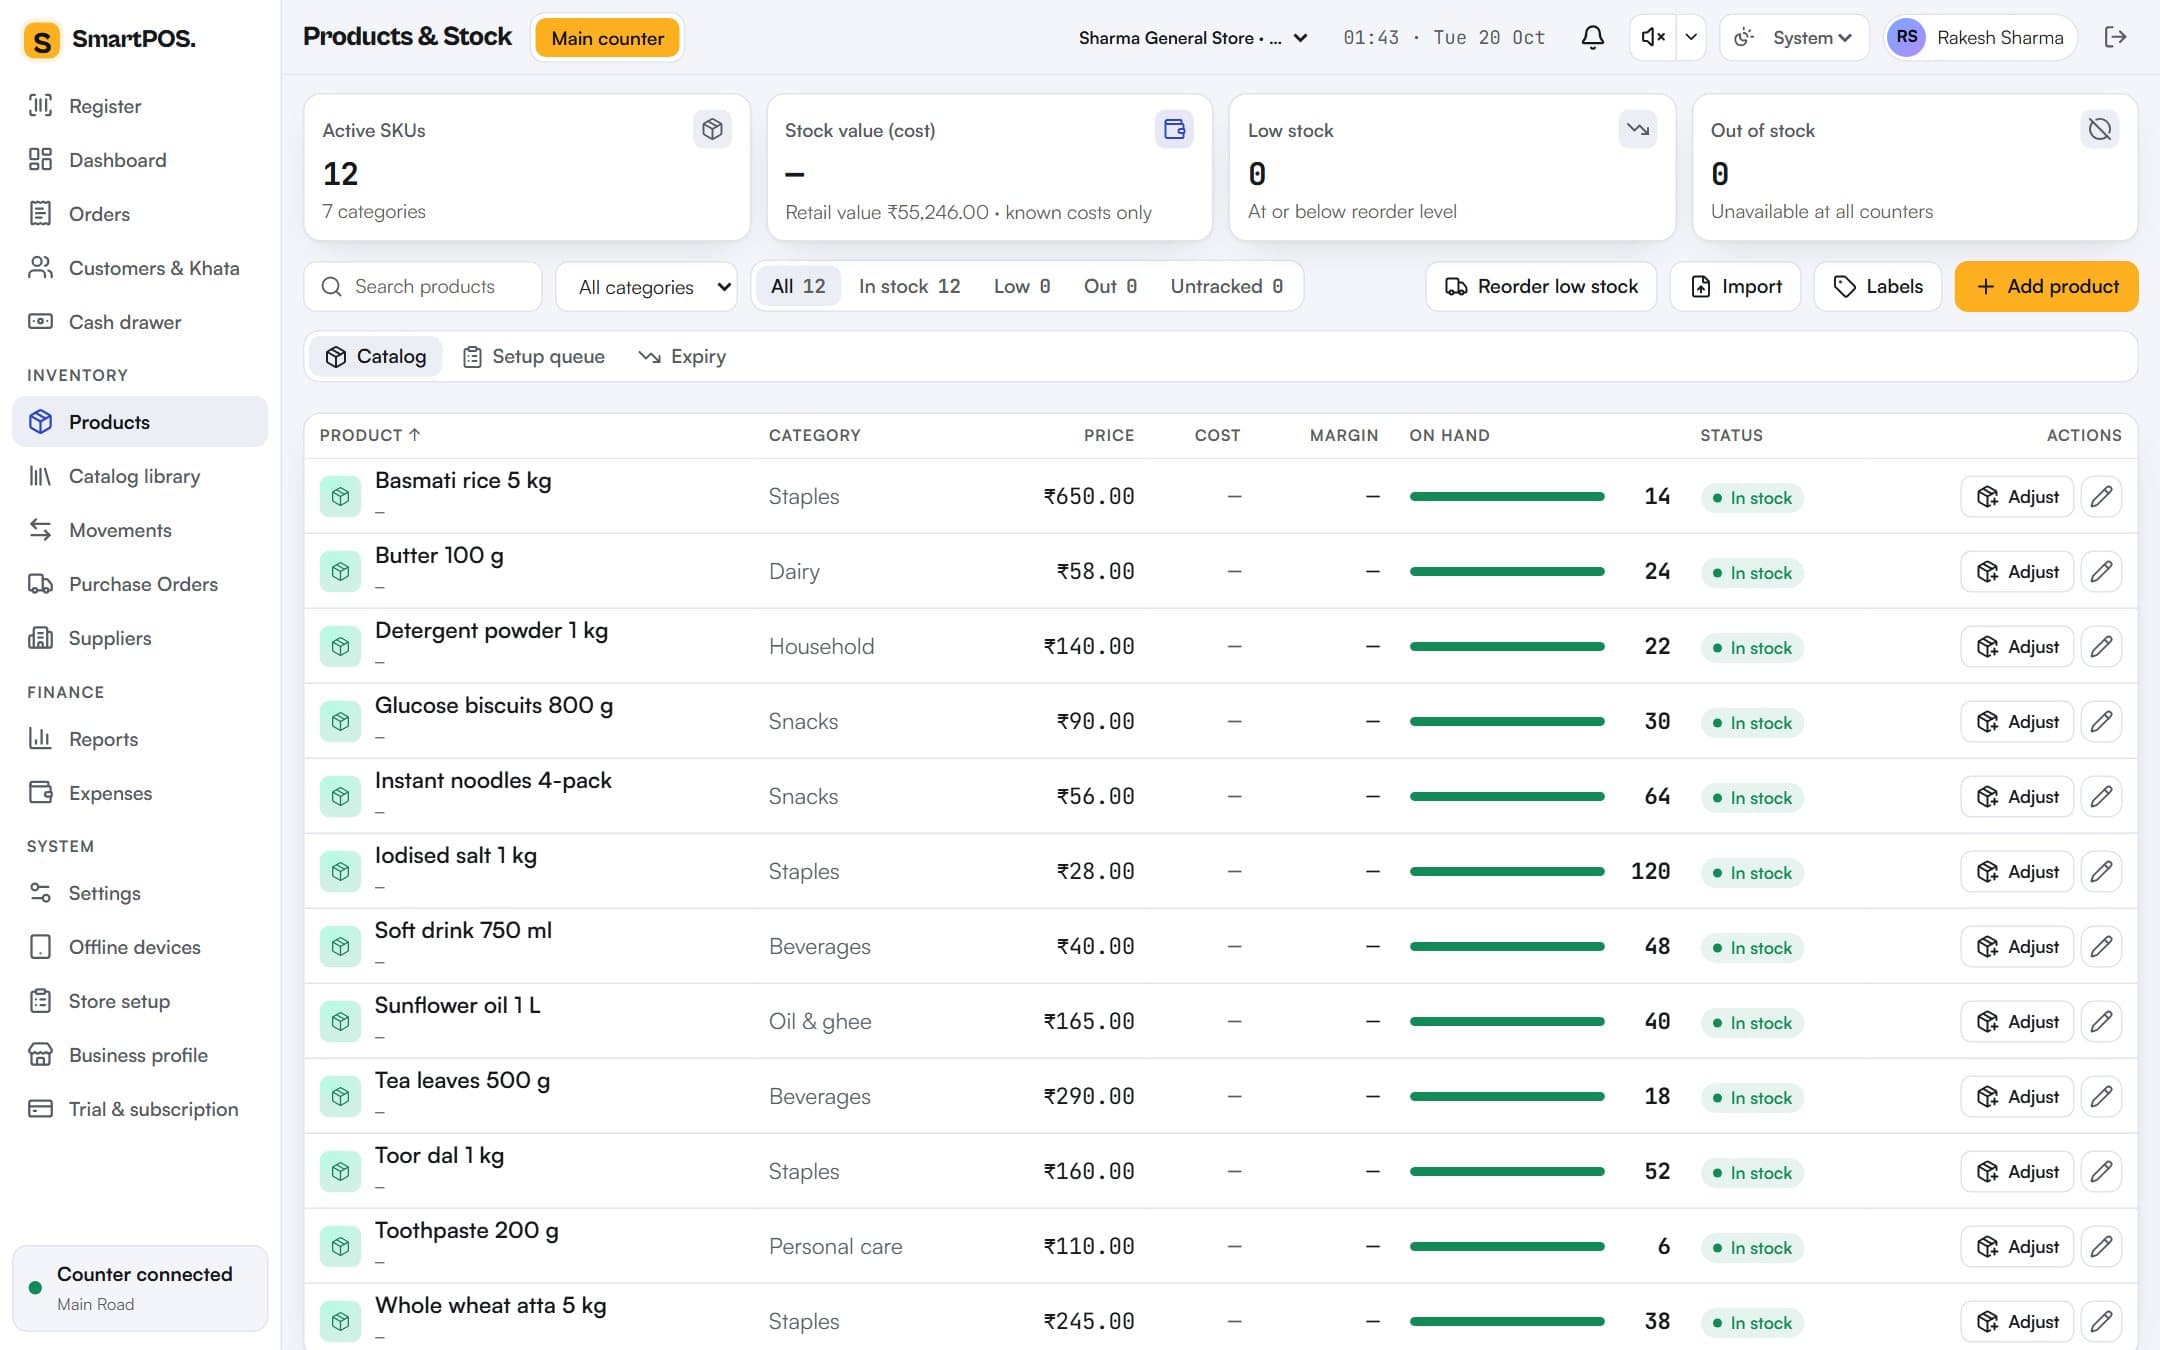This screenshot has height=1350, width=2160.
Task: Click the Out of stock card icon
Action: (2100, 130)
